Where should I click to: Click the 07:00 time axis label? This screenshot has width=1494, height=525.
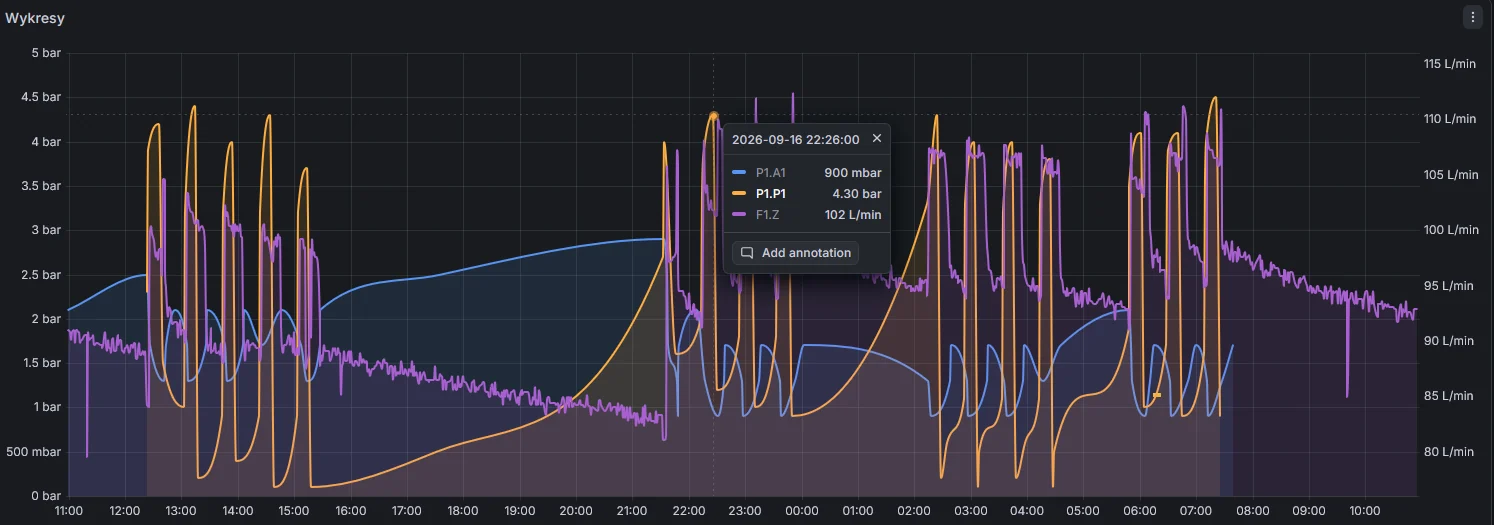(1196, 510)
